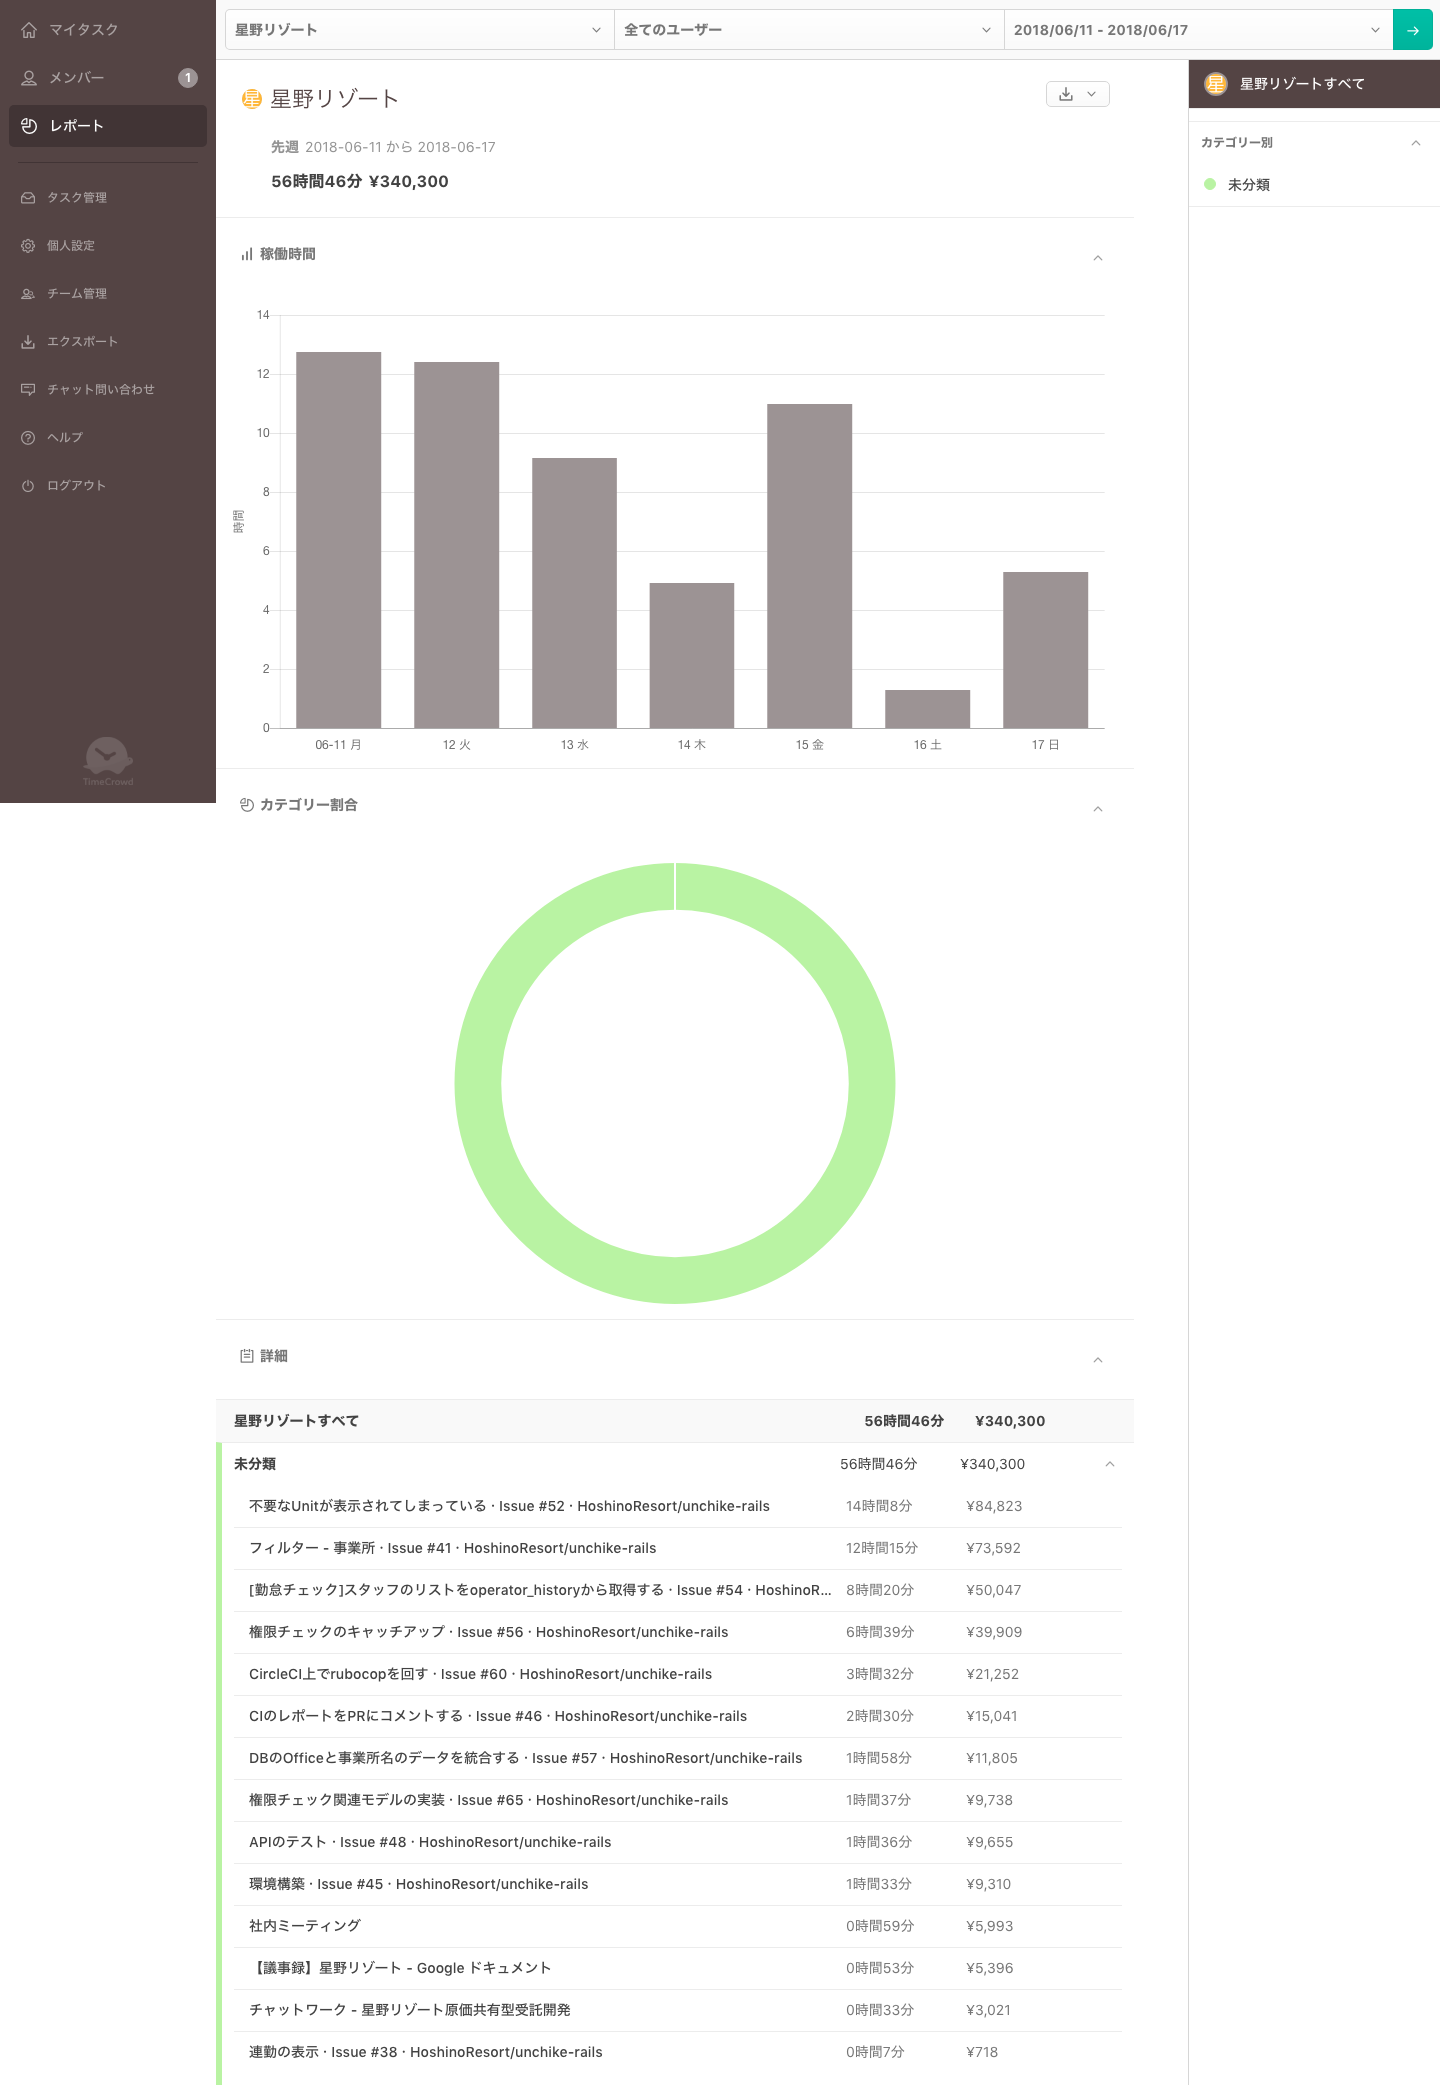Click the 【議事録】星野リゾート Google ドキュメント row
Viewport: 1440px width, 2085px height.
(678, 1968)
